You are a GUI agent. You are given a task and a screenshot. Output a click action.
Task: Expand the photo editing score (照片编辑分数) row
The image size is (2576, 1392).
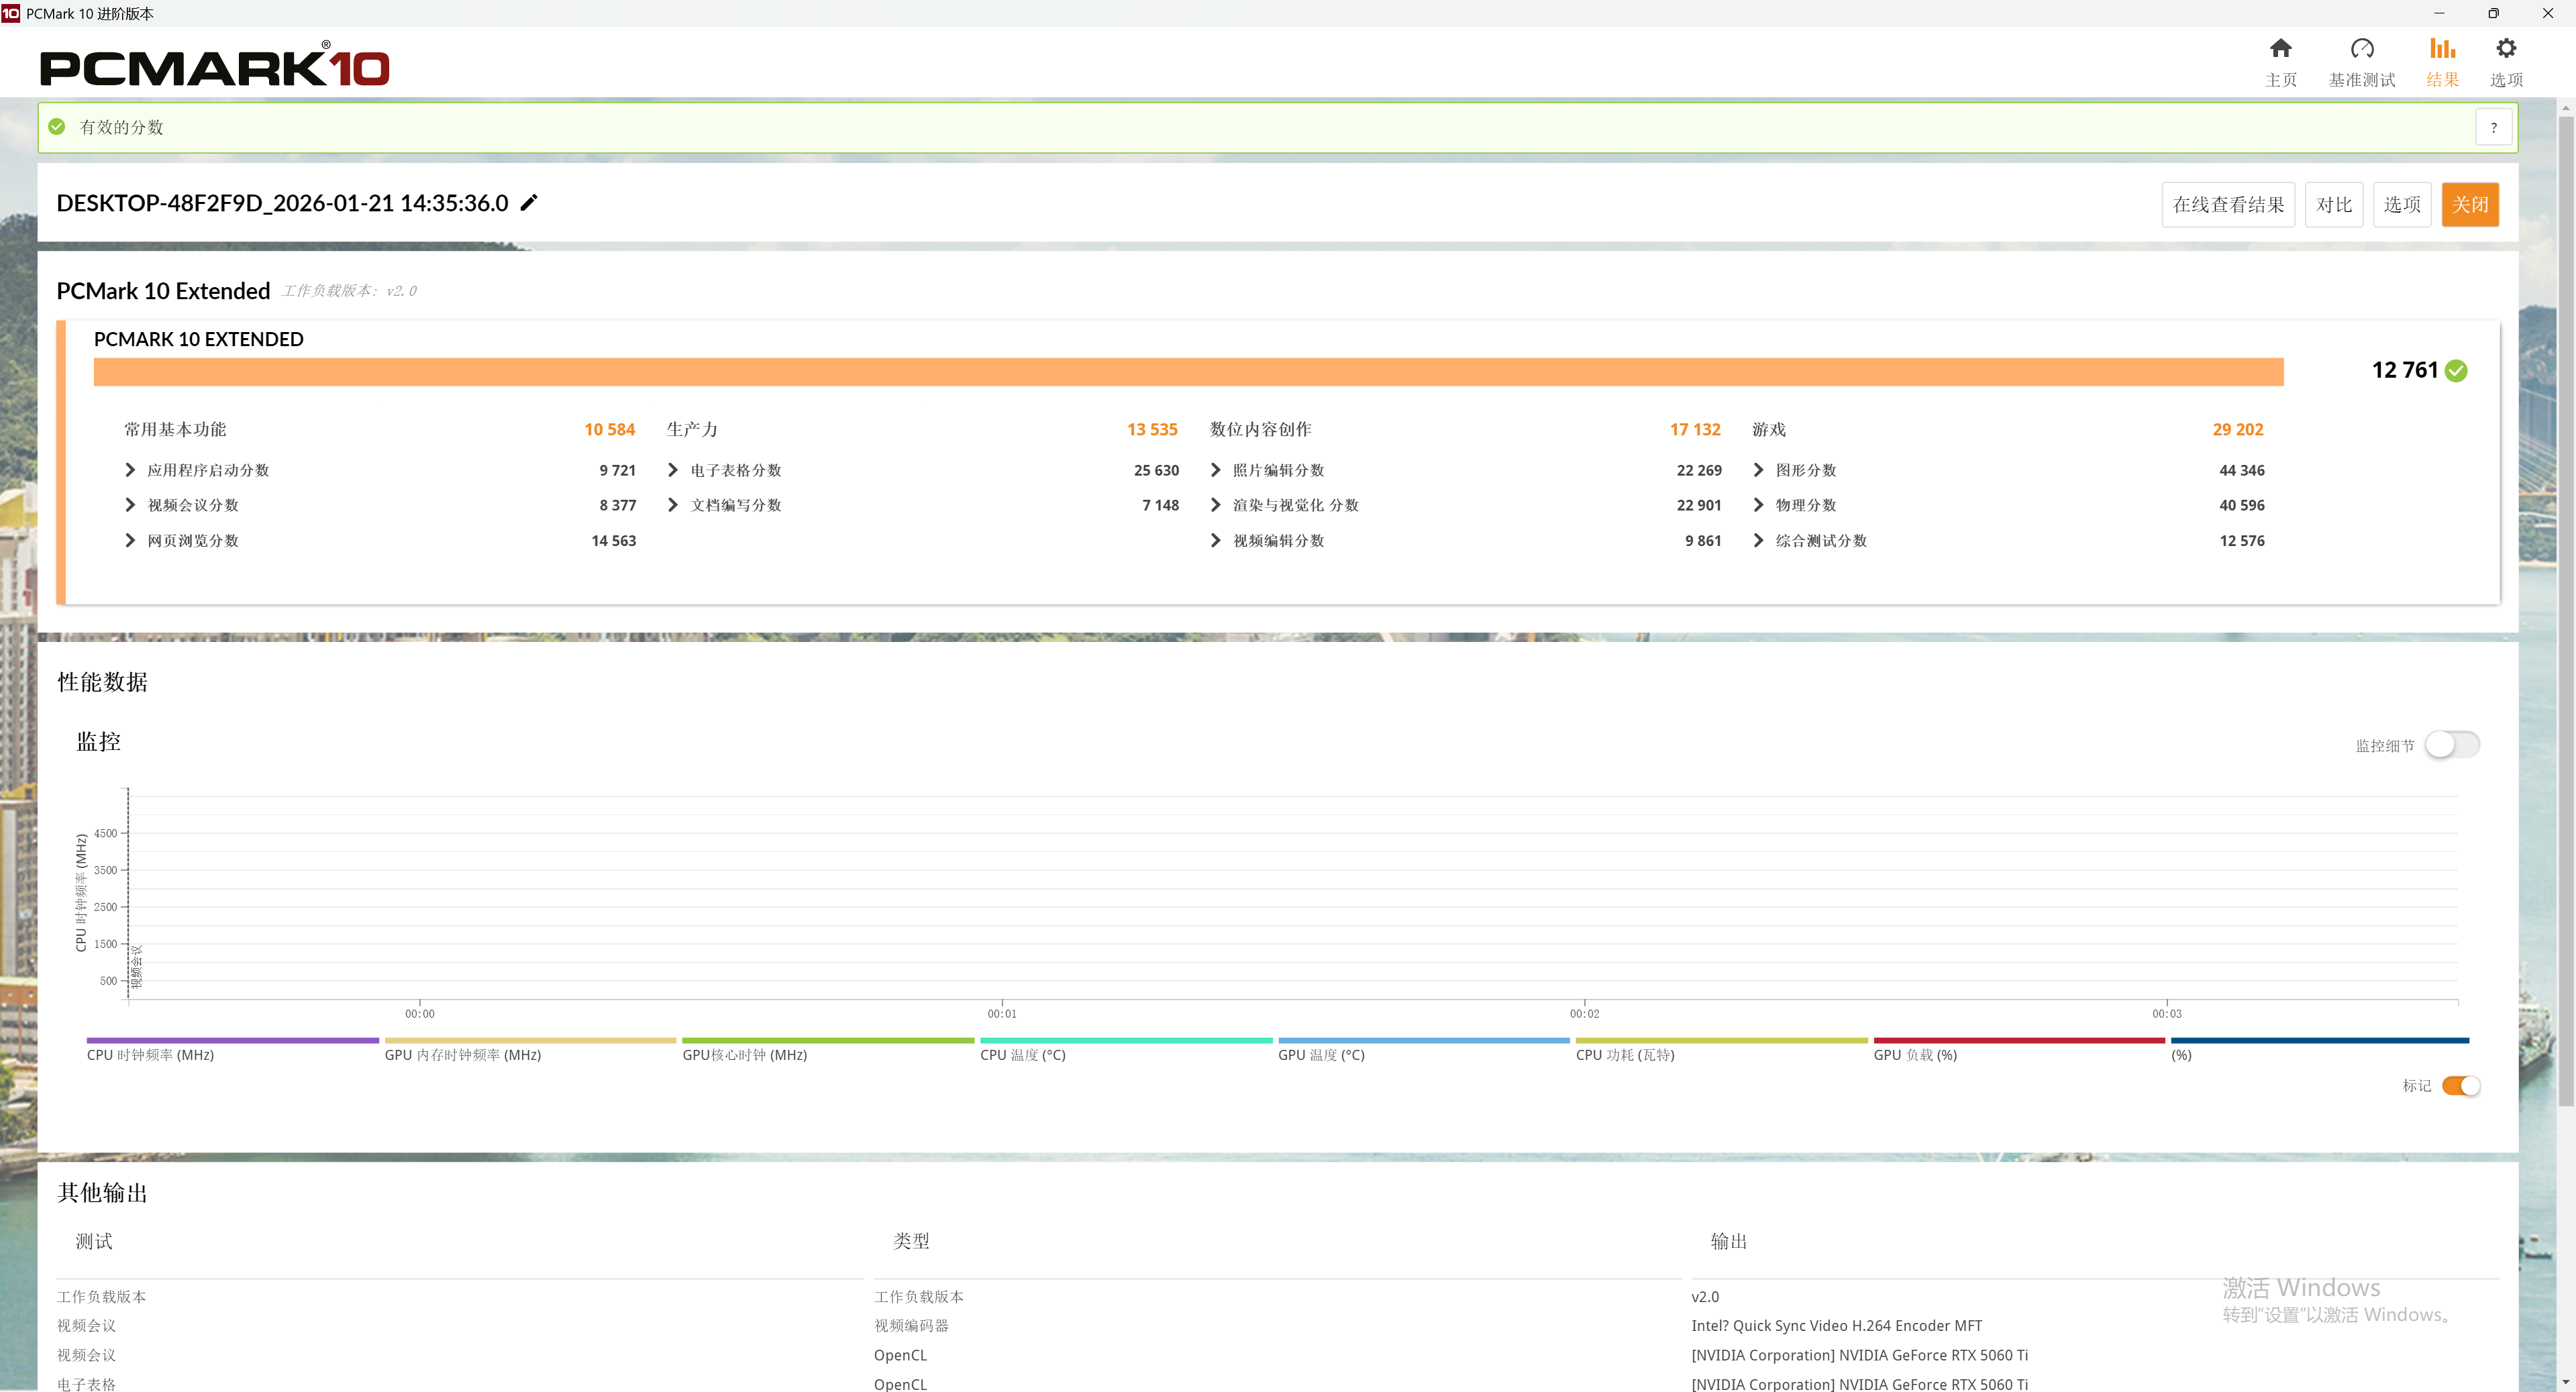[1215, 470]
